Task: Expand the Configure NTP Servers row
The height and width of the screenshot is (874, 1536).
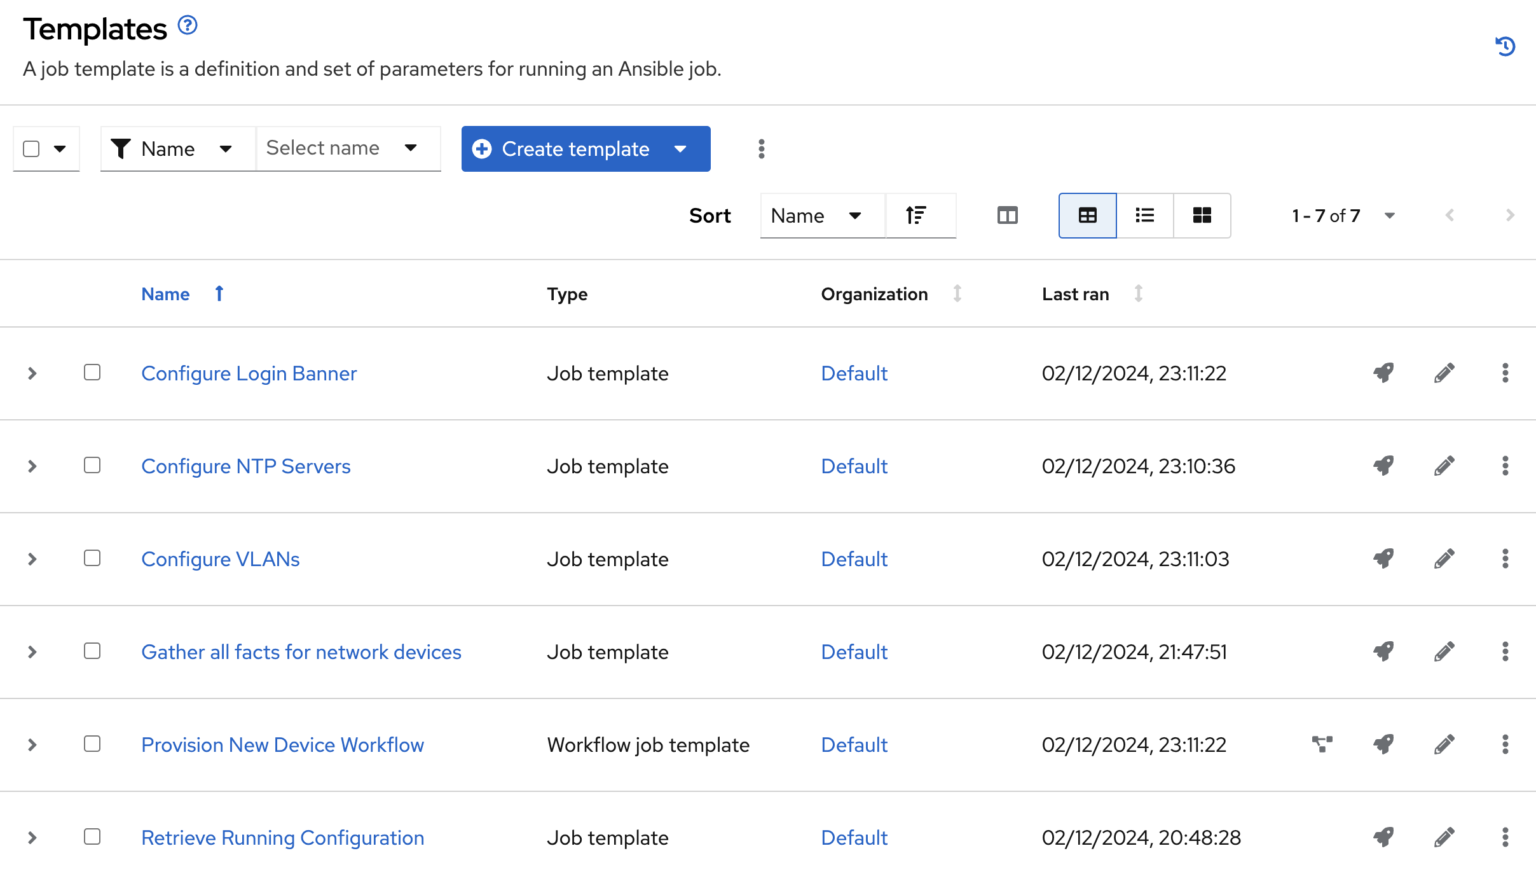Action: [x=32, y=466]
